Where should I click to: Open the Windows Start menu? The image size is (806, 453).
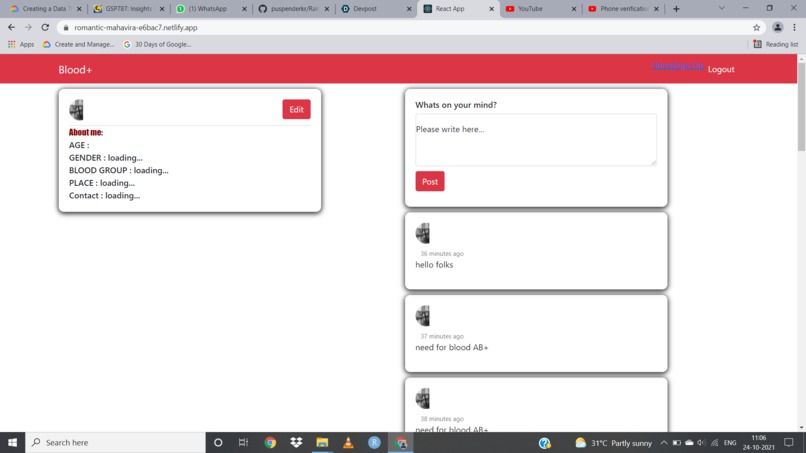coord(12,442)
